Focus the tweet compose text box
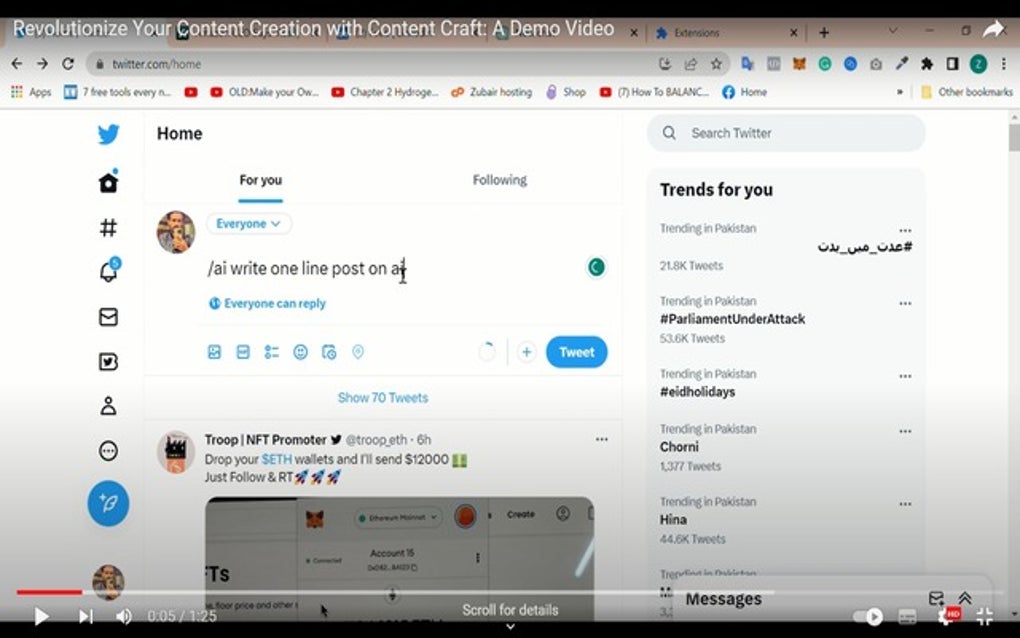The height and width of the screenshot is (638, 1020). tap(390, 268)
